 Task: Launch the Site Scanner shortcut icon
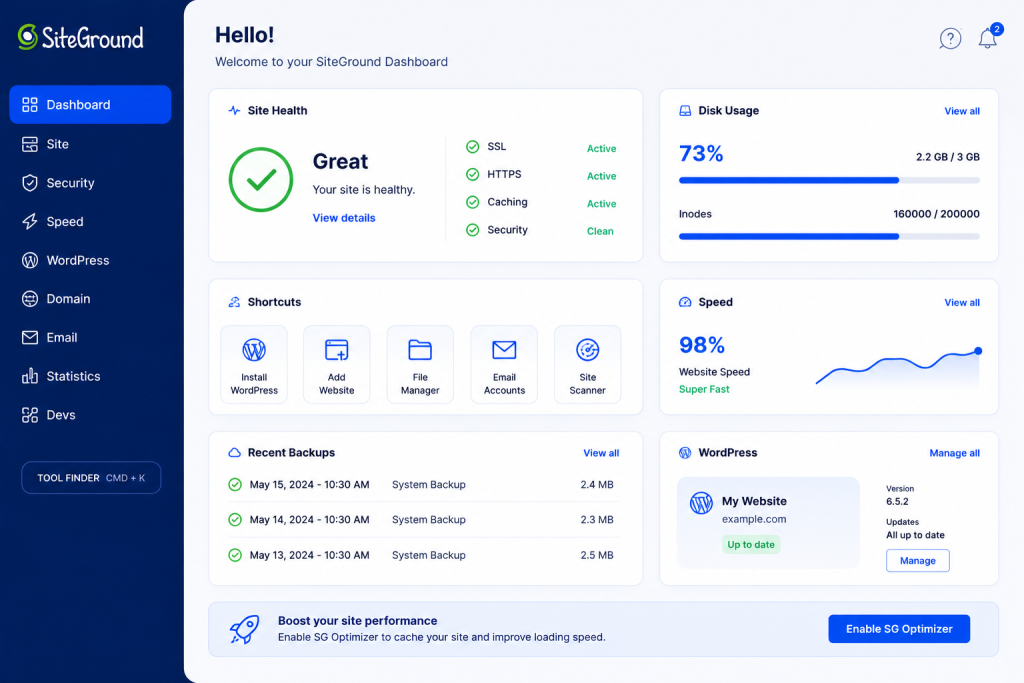click(588, 350)
